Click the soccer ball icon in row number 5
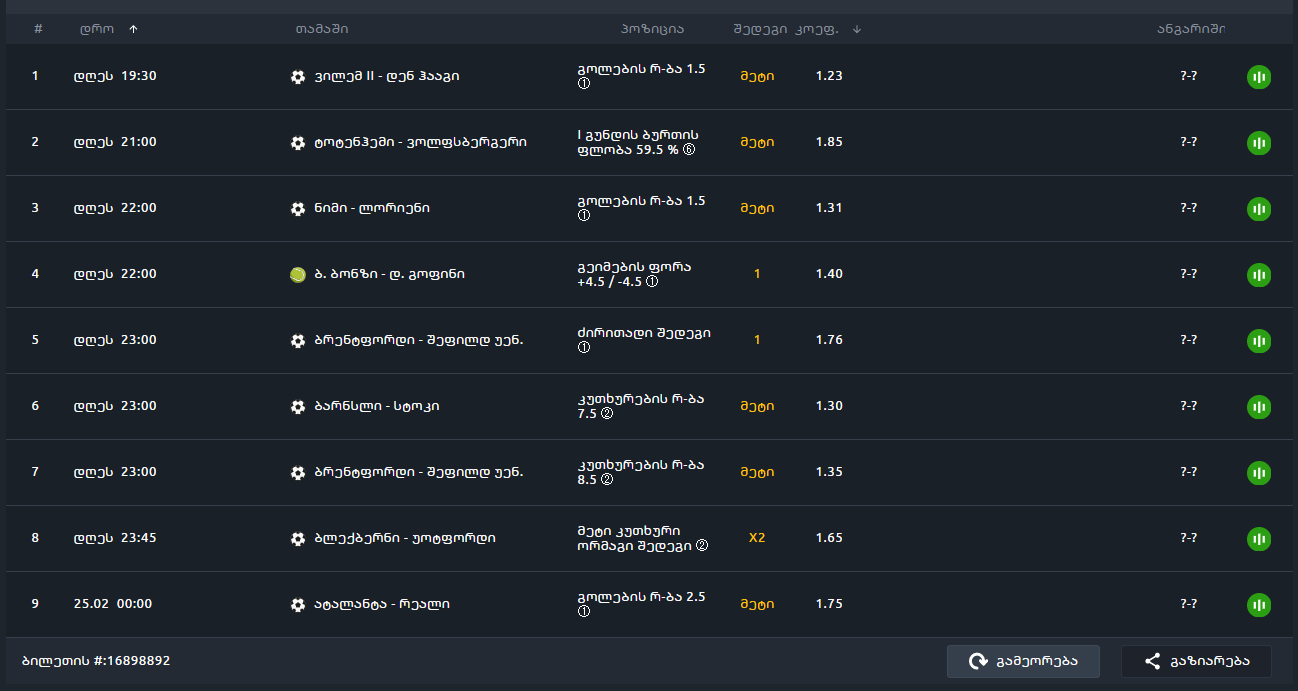The image size is (1298, 691). tap(298, 340)
